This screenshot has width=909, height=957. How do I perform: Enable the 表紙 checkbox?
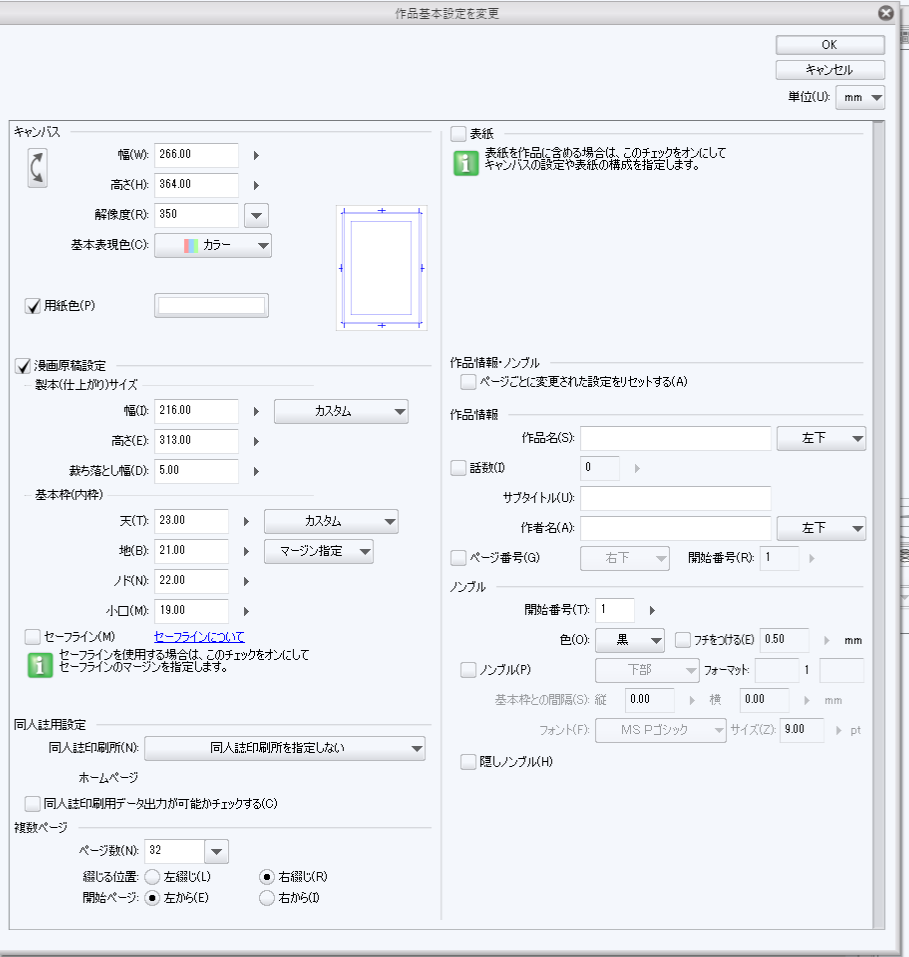click(x=458, y=133)
